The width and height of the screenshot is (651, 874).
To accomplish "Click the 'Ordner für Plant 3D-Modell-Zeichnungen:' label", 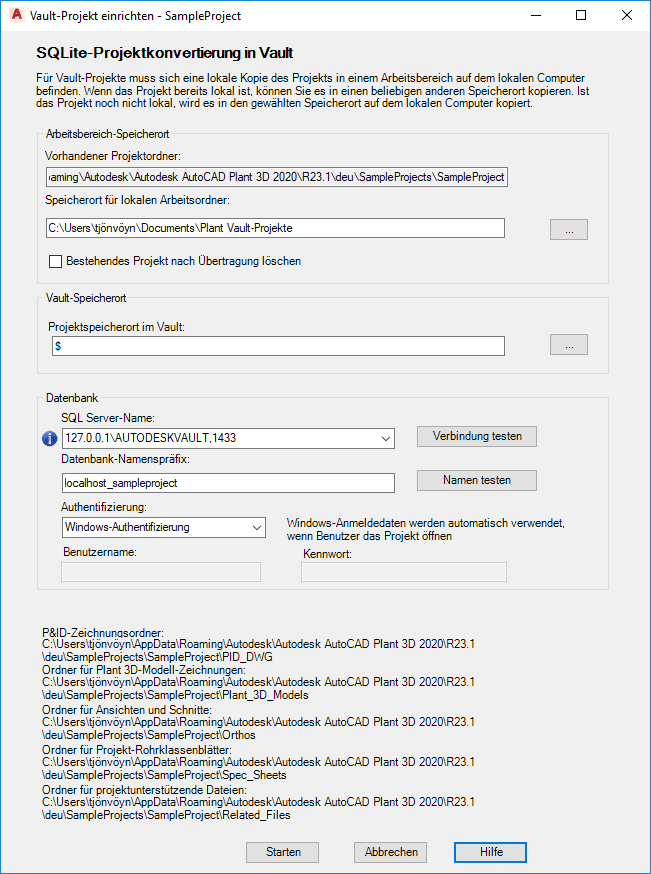I will click(145, 669).
